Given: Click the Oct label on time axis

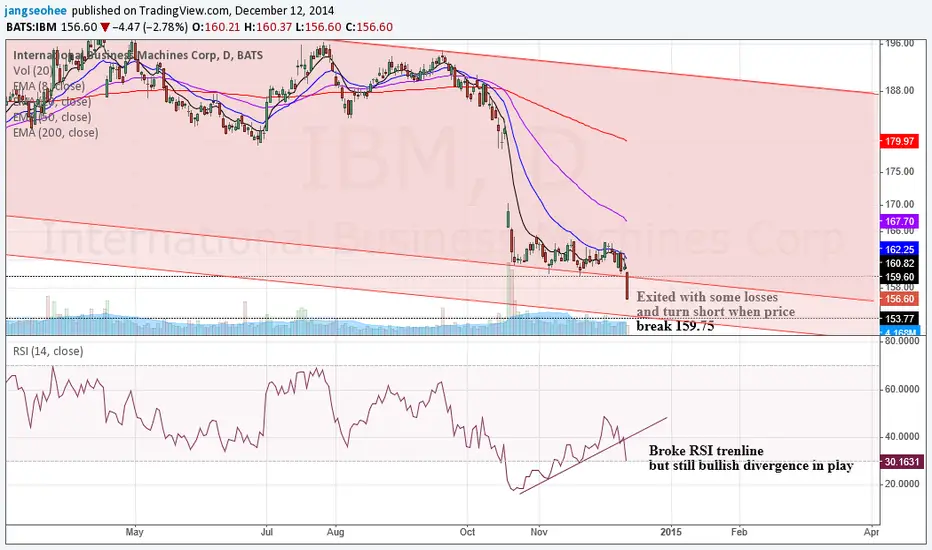Looking at the screenshot, I should coord(467,532).
